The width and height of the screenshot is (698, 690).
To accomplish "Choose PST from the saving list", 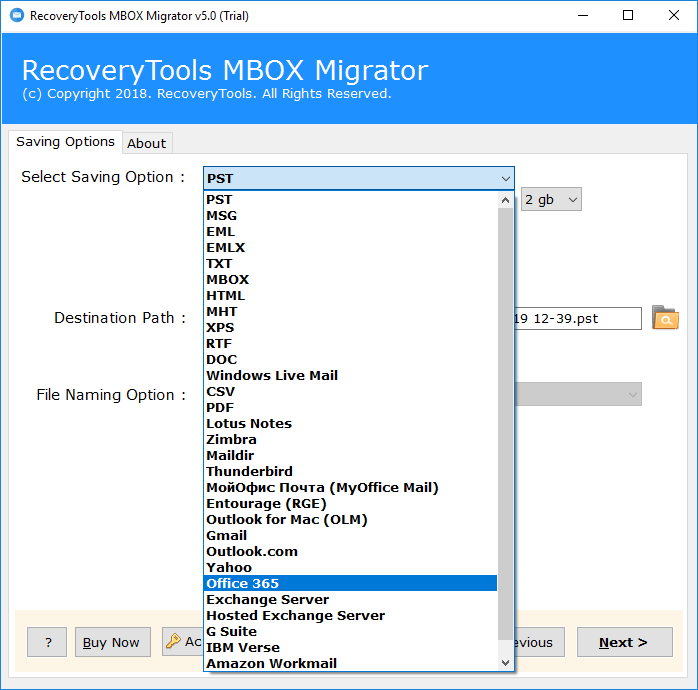I will pos(350,199).
